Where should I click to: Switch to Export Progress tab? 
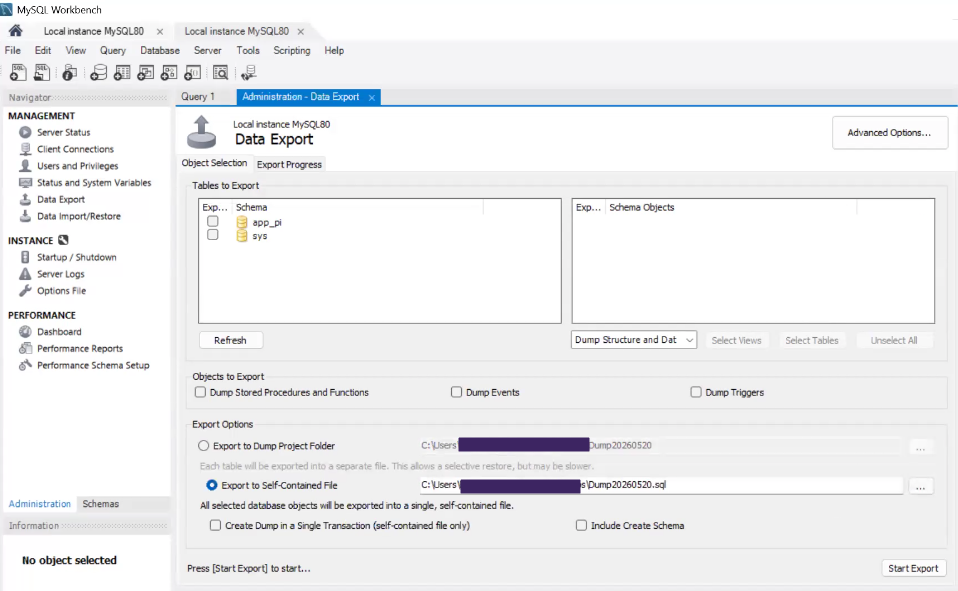click(289, 164)
